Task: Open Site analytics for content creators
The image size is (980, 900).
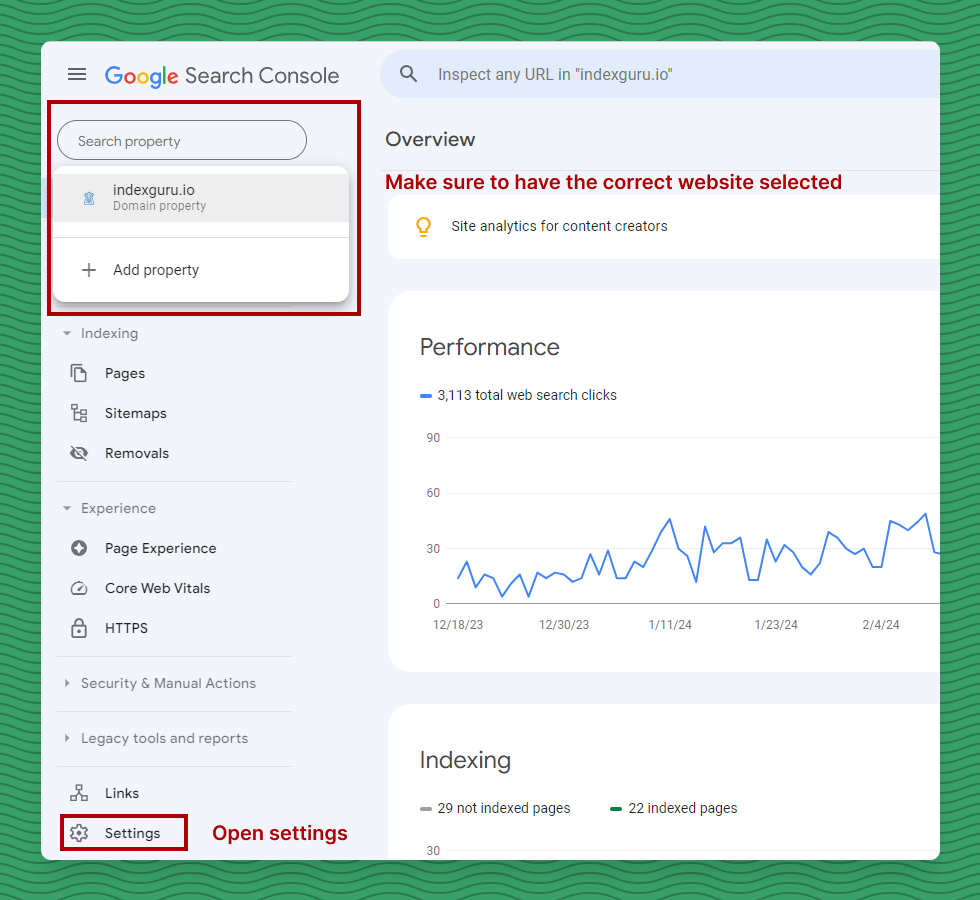Action: pos(559,227)
